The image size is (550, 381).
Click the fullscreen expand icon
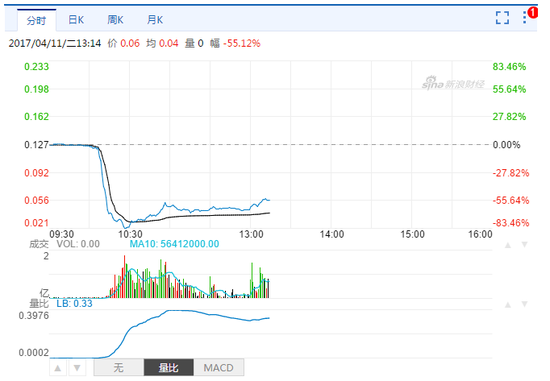click(x=502, y=18)
